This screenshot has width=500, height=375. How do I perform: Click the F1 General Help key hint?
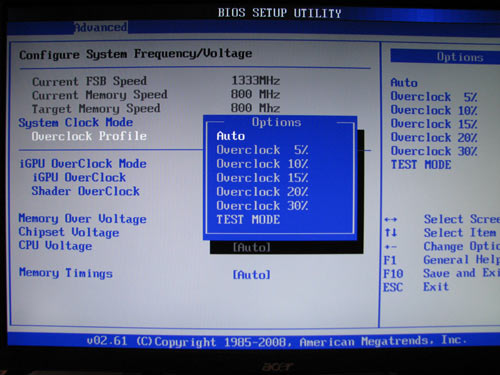pyautogui.click(x=442, y=260)
